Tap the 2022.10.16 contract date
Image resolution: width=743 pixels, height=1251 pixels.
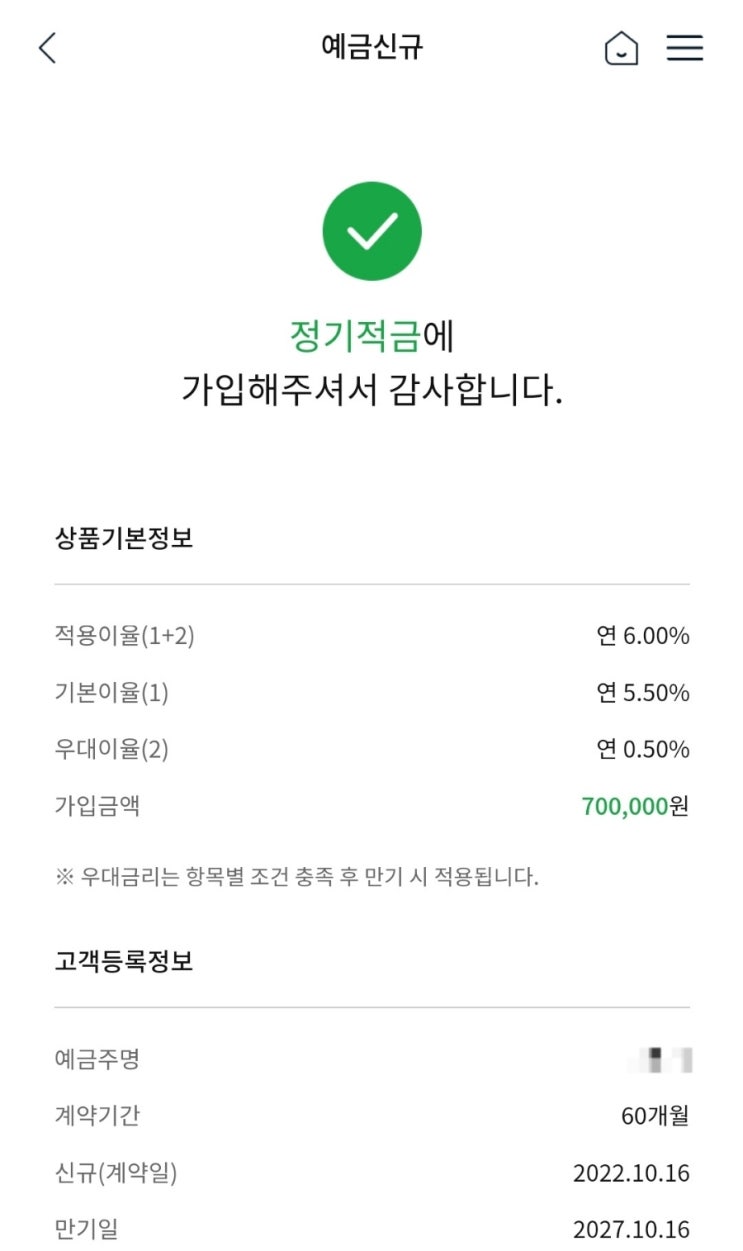pyautogui.click(x=631, y=1173)
